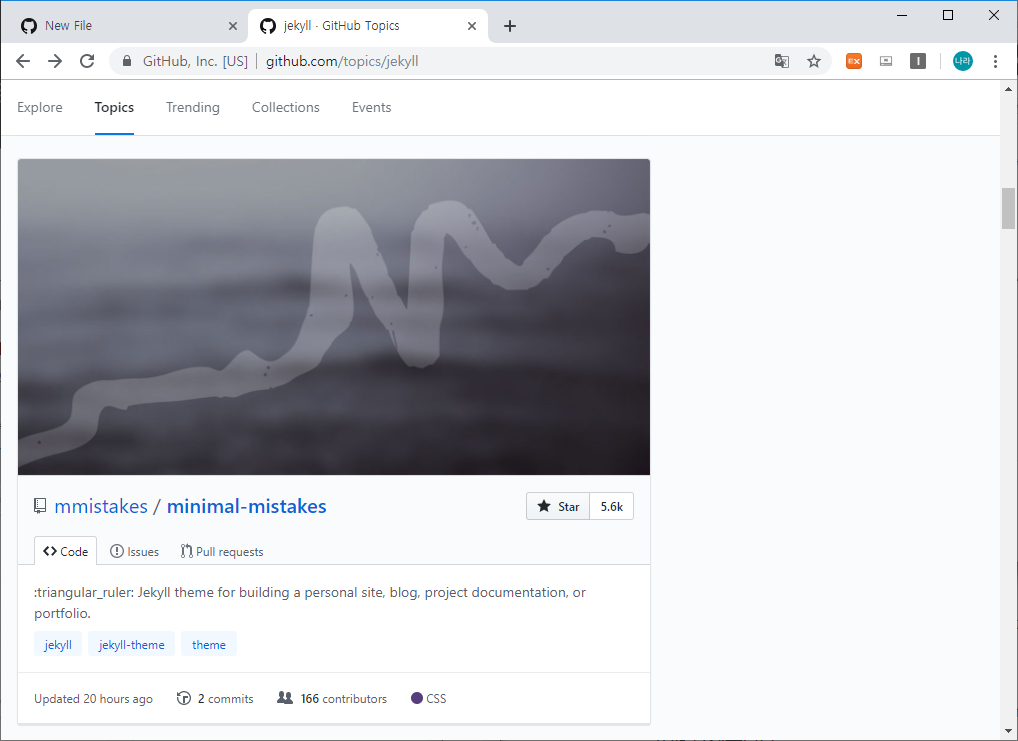Image resolution: width=1018 pixels, height=741 pixels.
Task: Star the minimal-mistakes repository
Action: (x=558, y=507)
